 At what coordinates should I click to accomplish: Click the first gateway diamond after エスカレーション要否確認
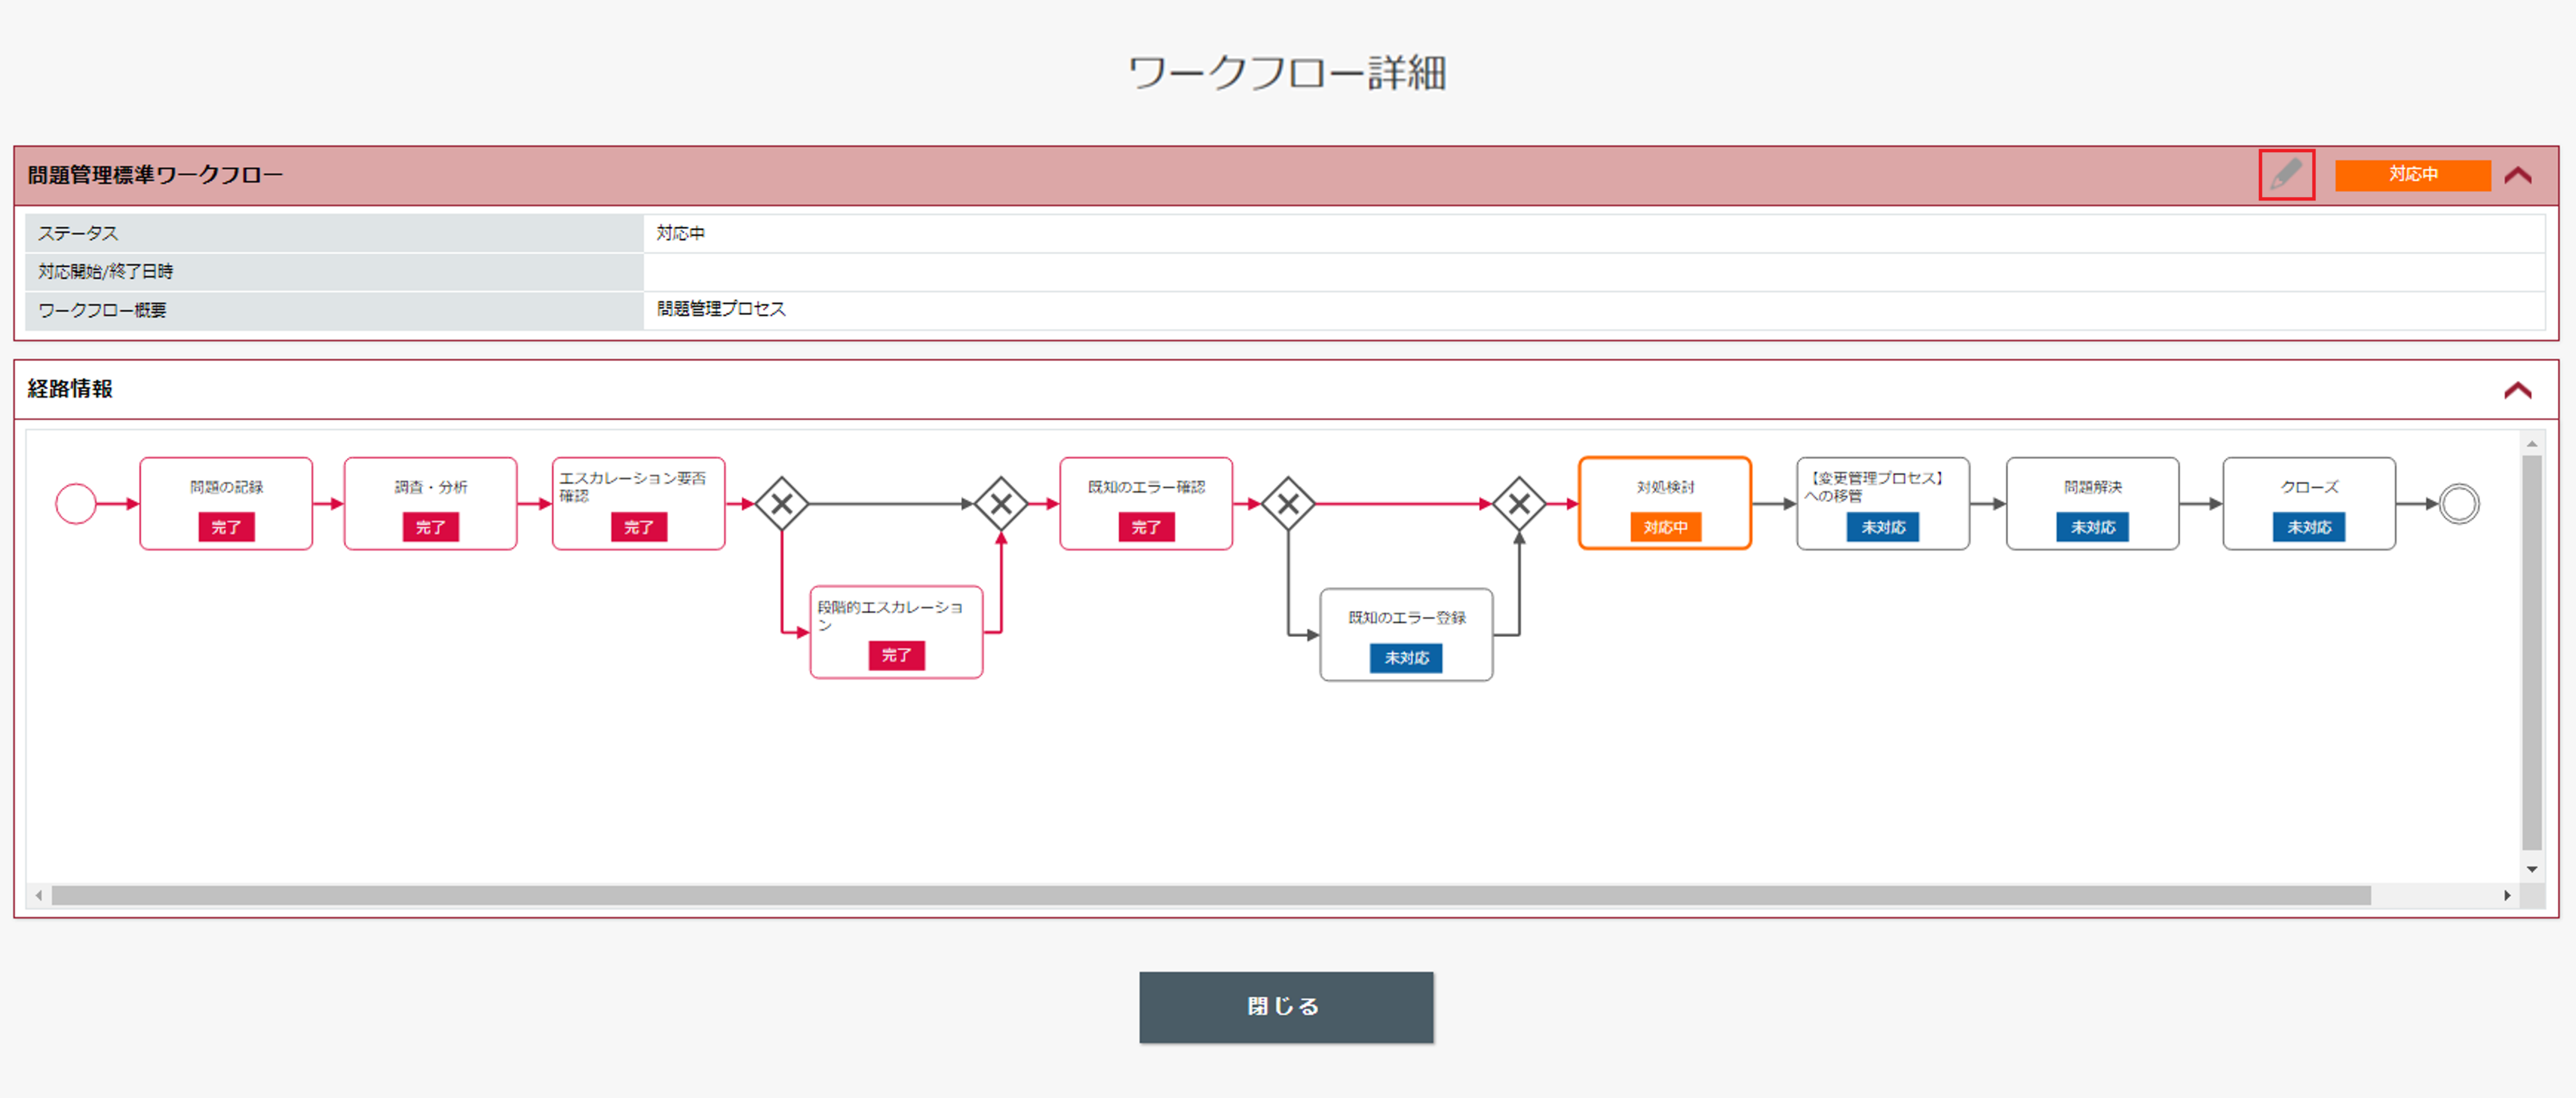coord(782,504)
